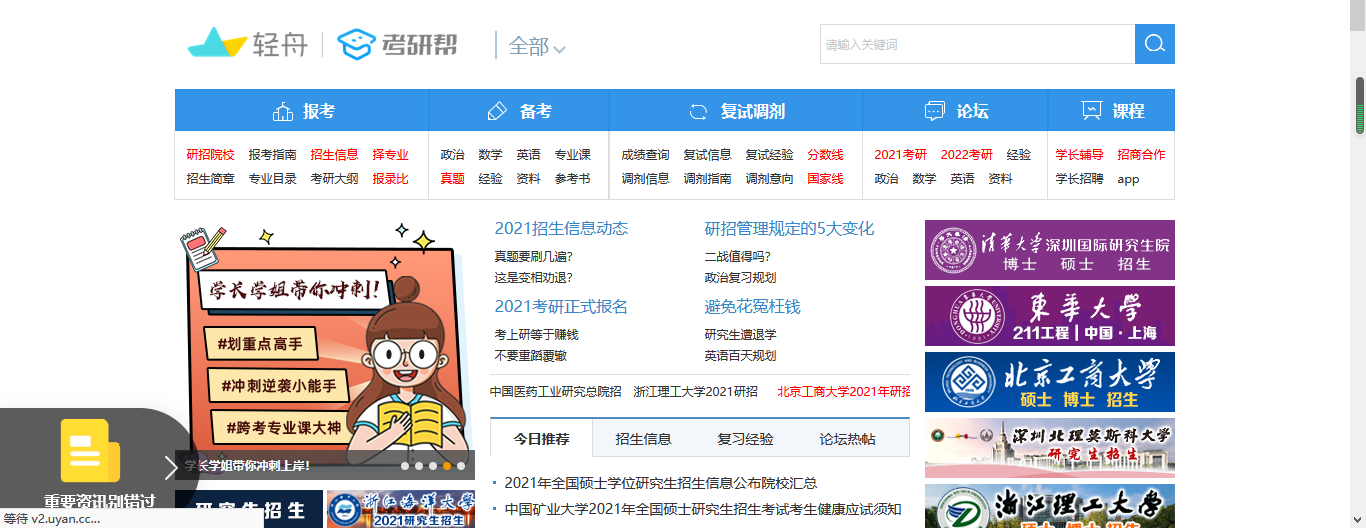The height and width of the screenshot is (528, 1366).
Task: Click the 报考 building icon
Action: tap(283, 111)
